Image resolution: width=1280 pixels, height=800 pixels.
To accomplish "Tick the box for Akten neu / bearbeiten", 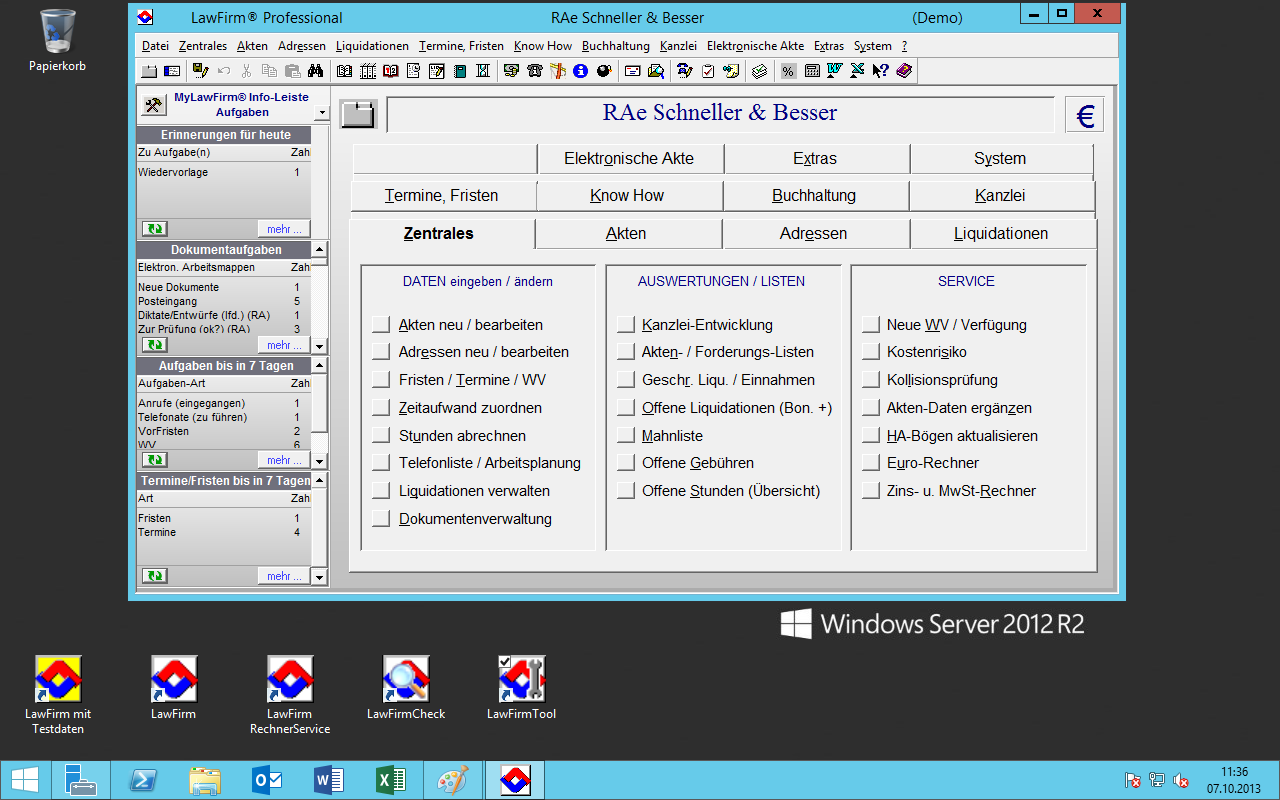I will tap(380, 324).
